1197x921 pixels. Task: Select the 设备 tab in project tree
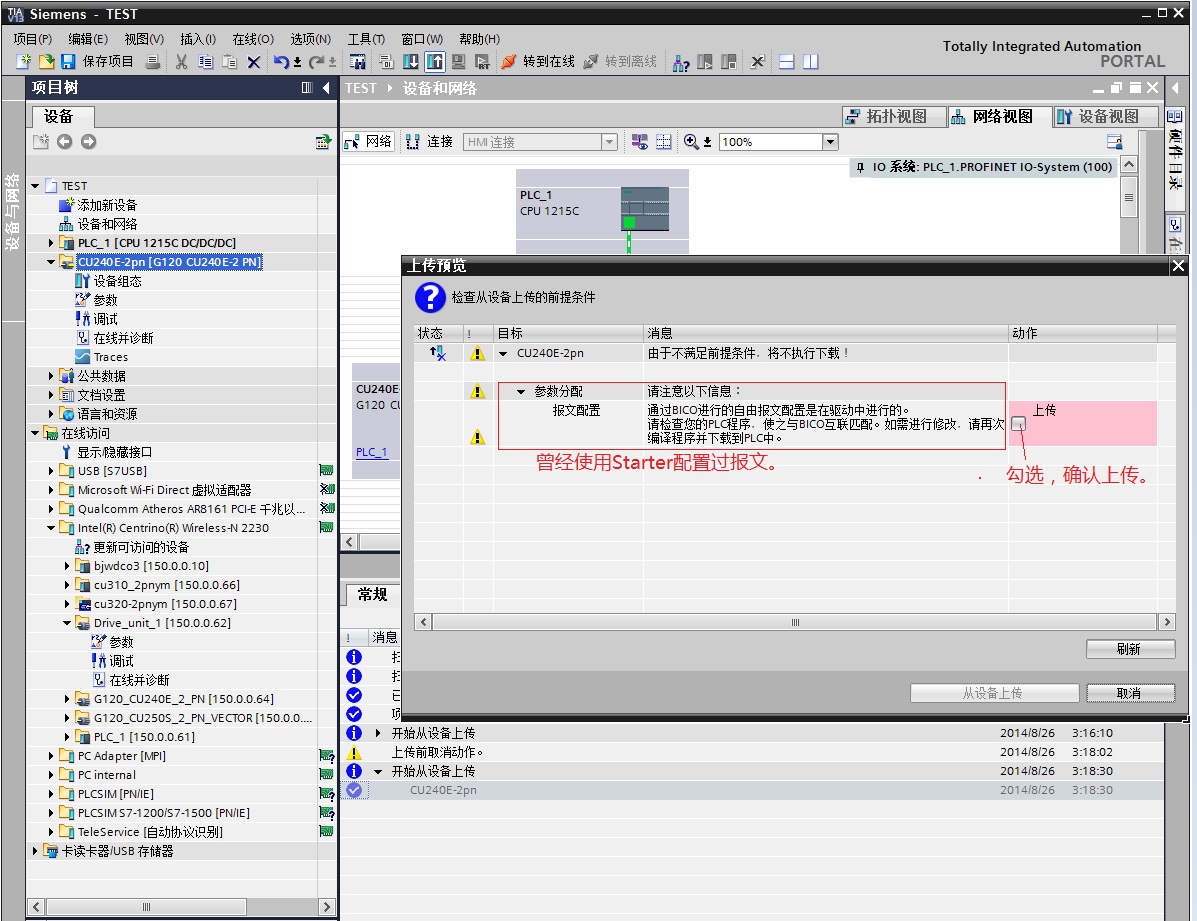63,116
